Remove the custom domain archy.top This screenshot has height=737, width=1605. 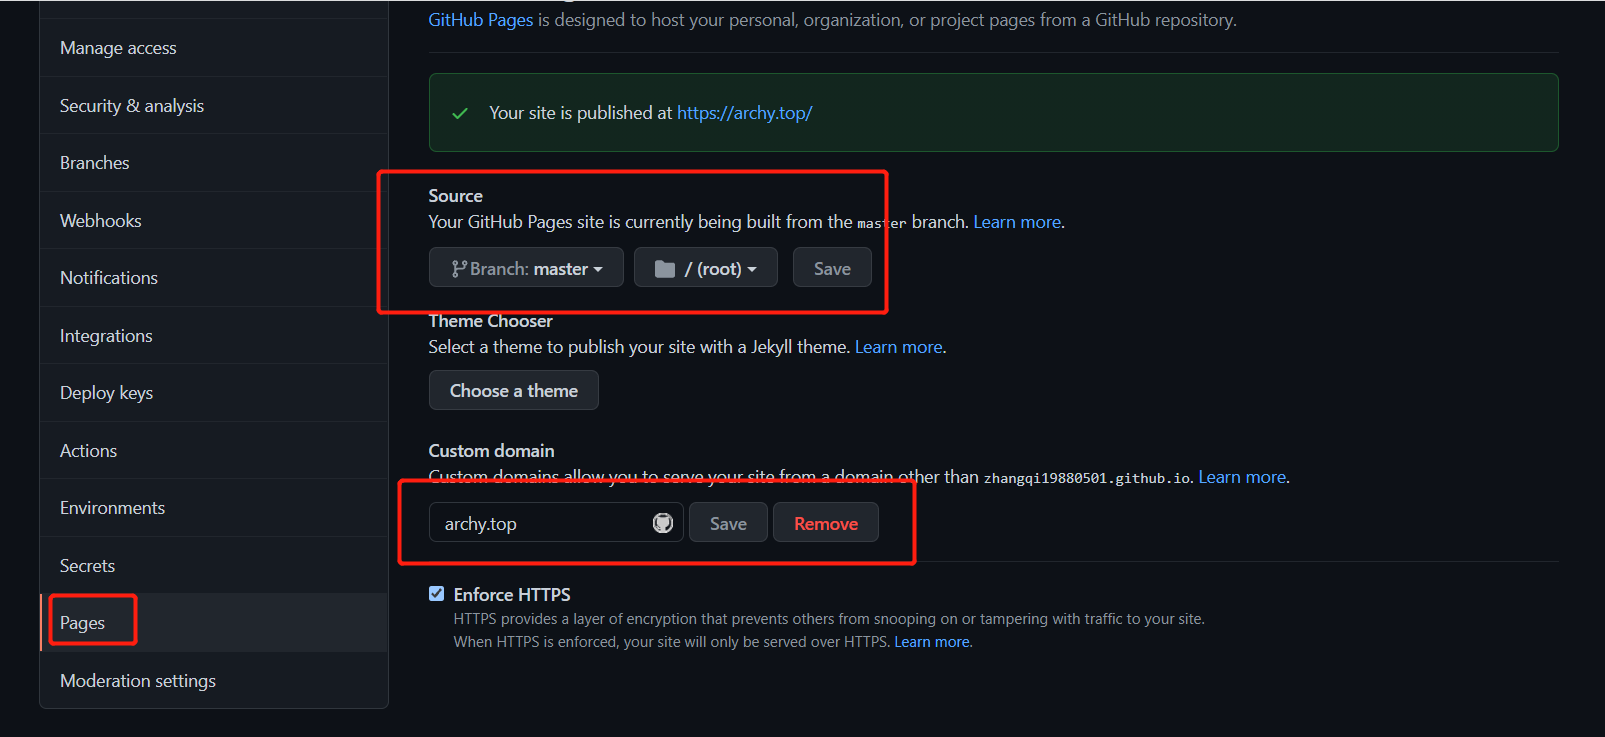(x=826, y=523)
